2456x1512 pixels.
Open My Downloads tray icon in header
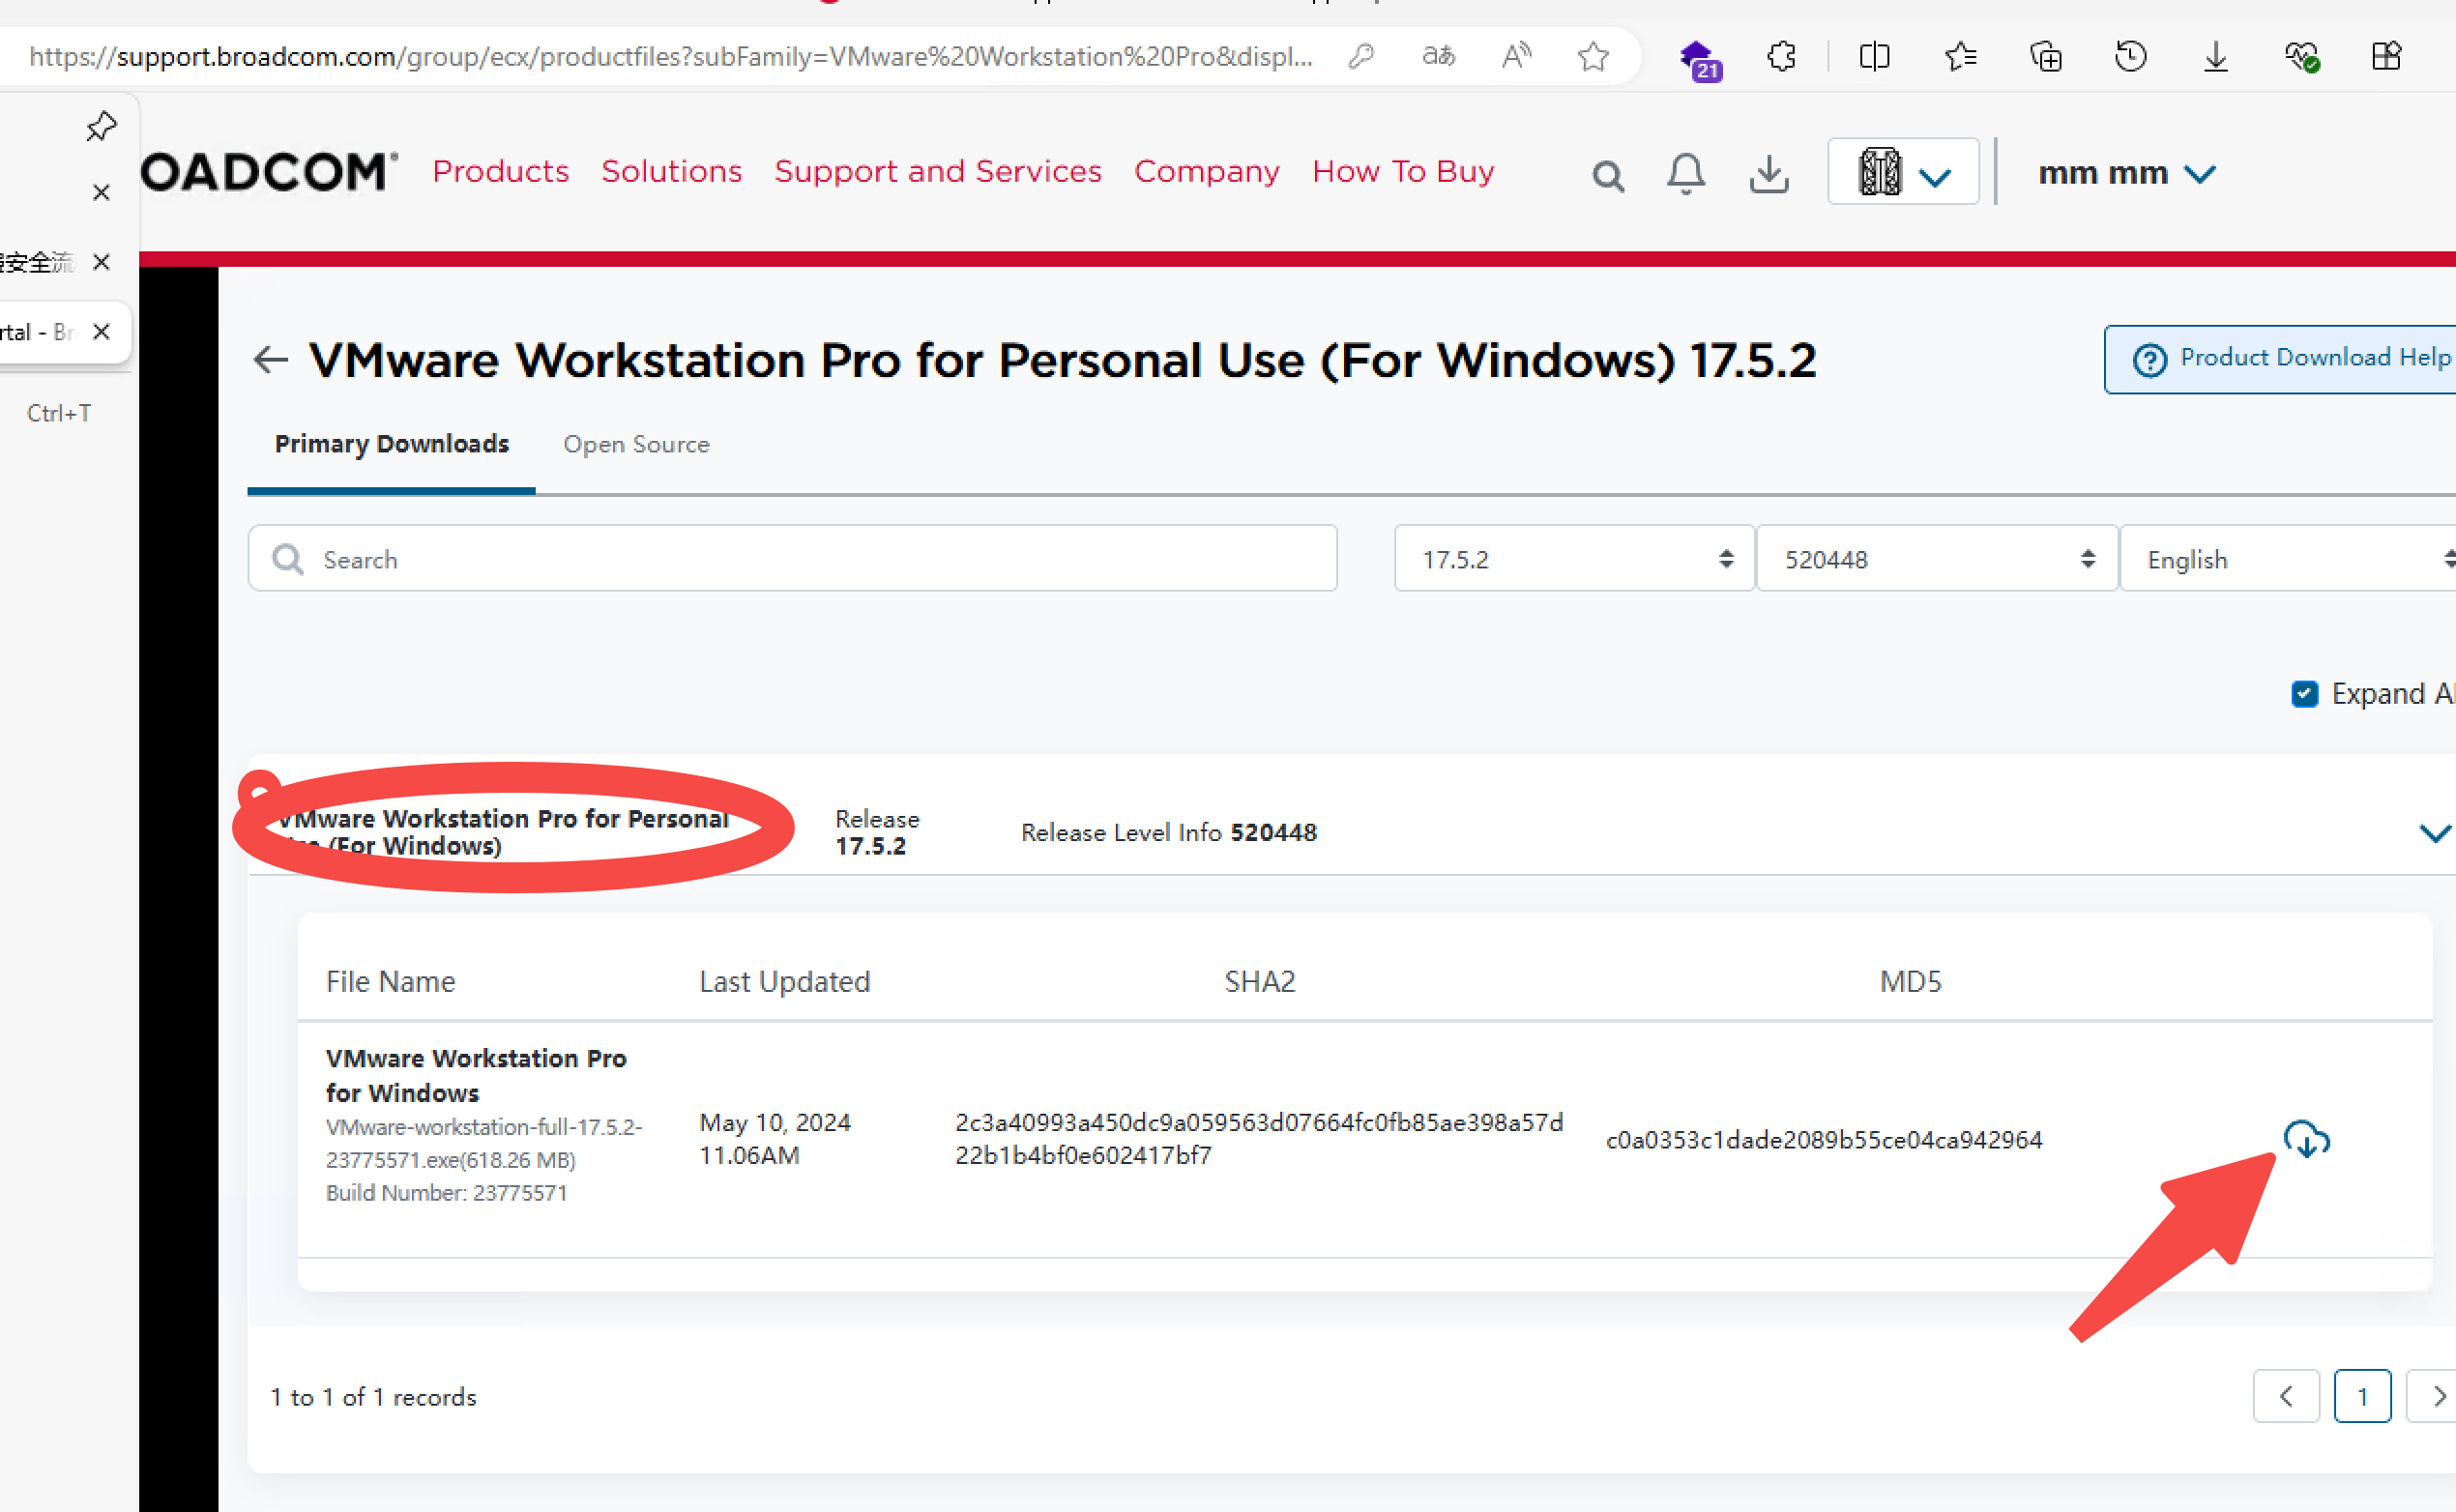click(1768, 174)
